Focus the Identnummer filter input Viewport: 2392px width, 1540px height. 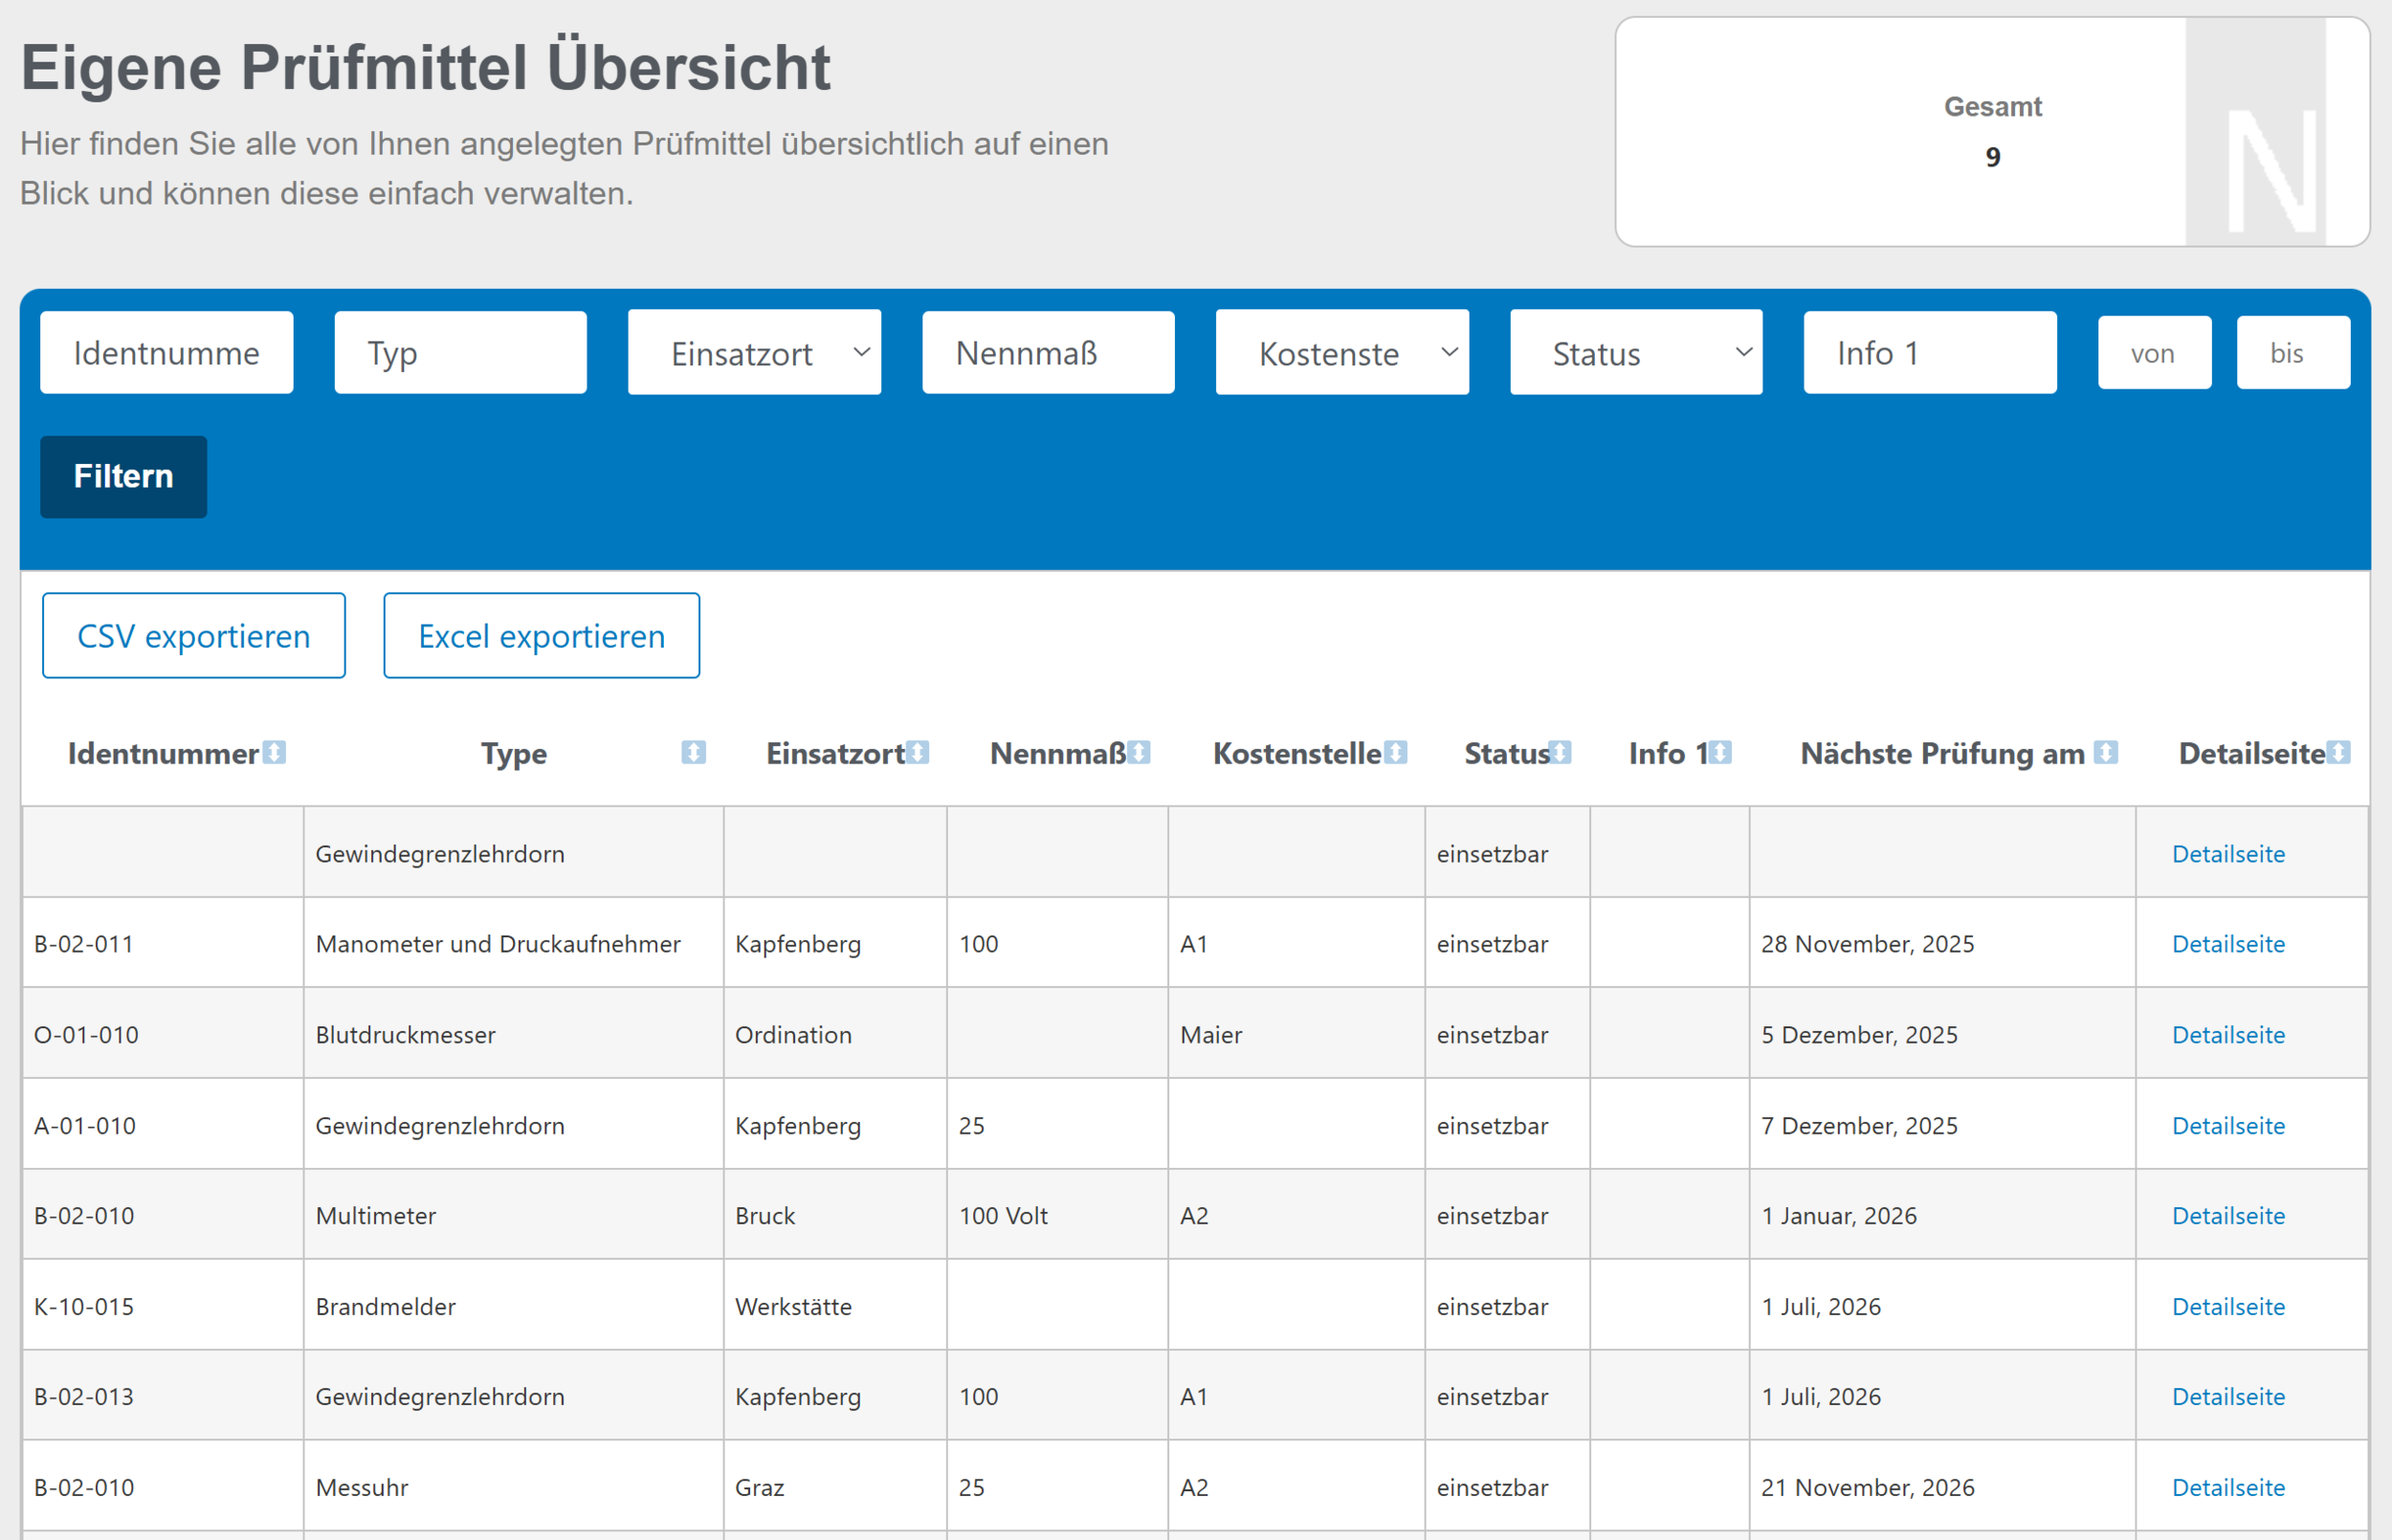(x=166, y=352)
